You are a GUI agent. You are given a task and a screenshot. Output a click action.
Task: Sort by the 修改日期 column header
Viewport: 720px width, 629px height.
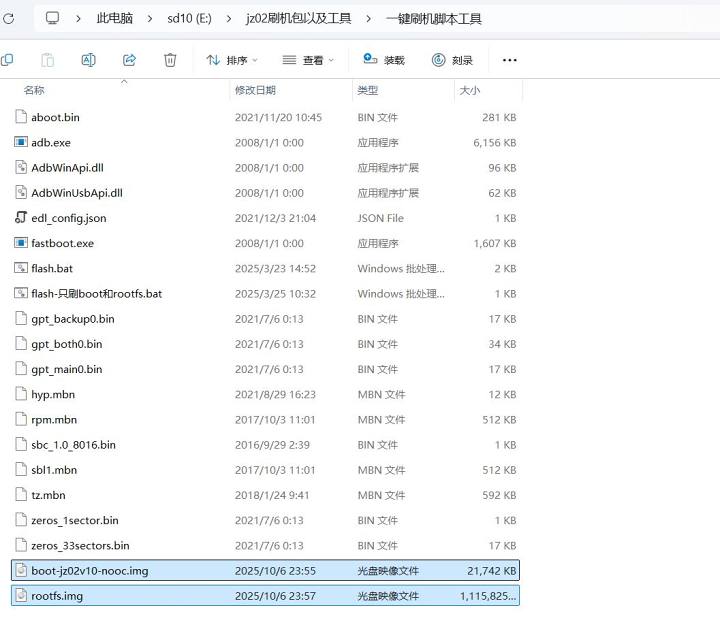(x=255, y=91)
